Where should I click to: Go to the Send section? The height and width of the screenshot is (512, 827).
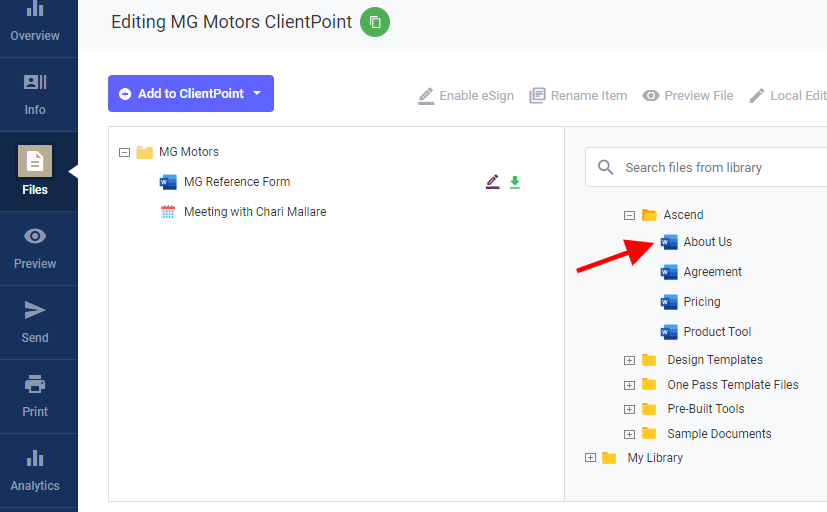click(x=35, y=323)
